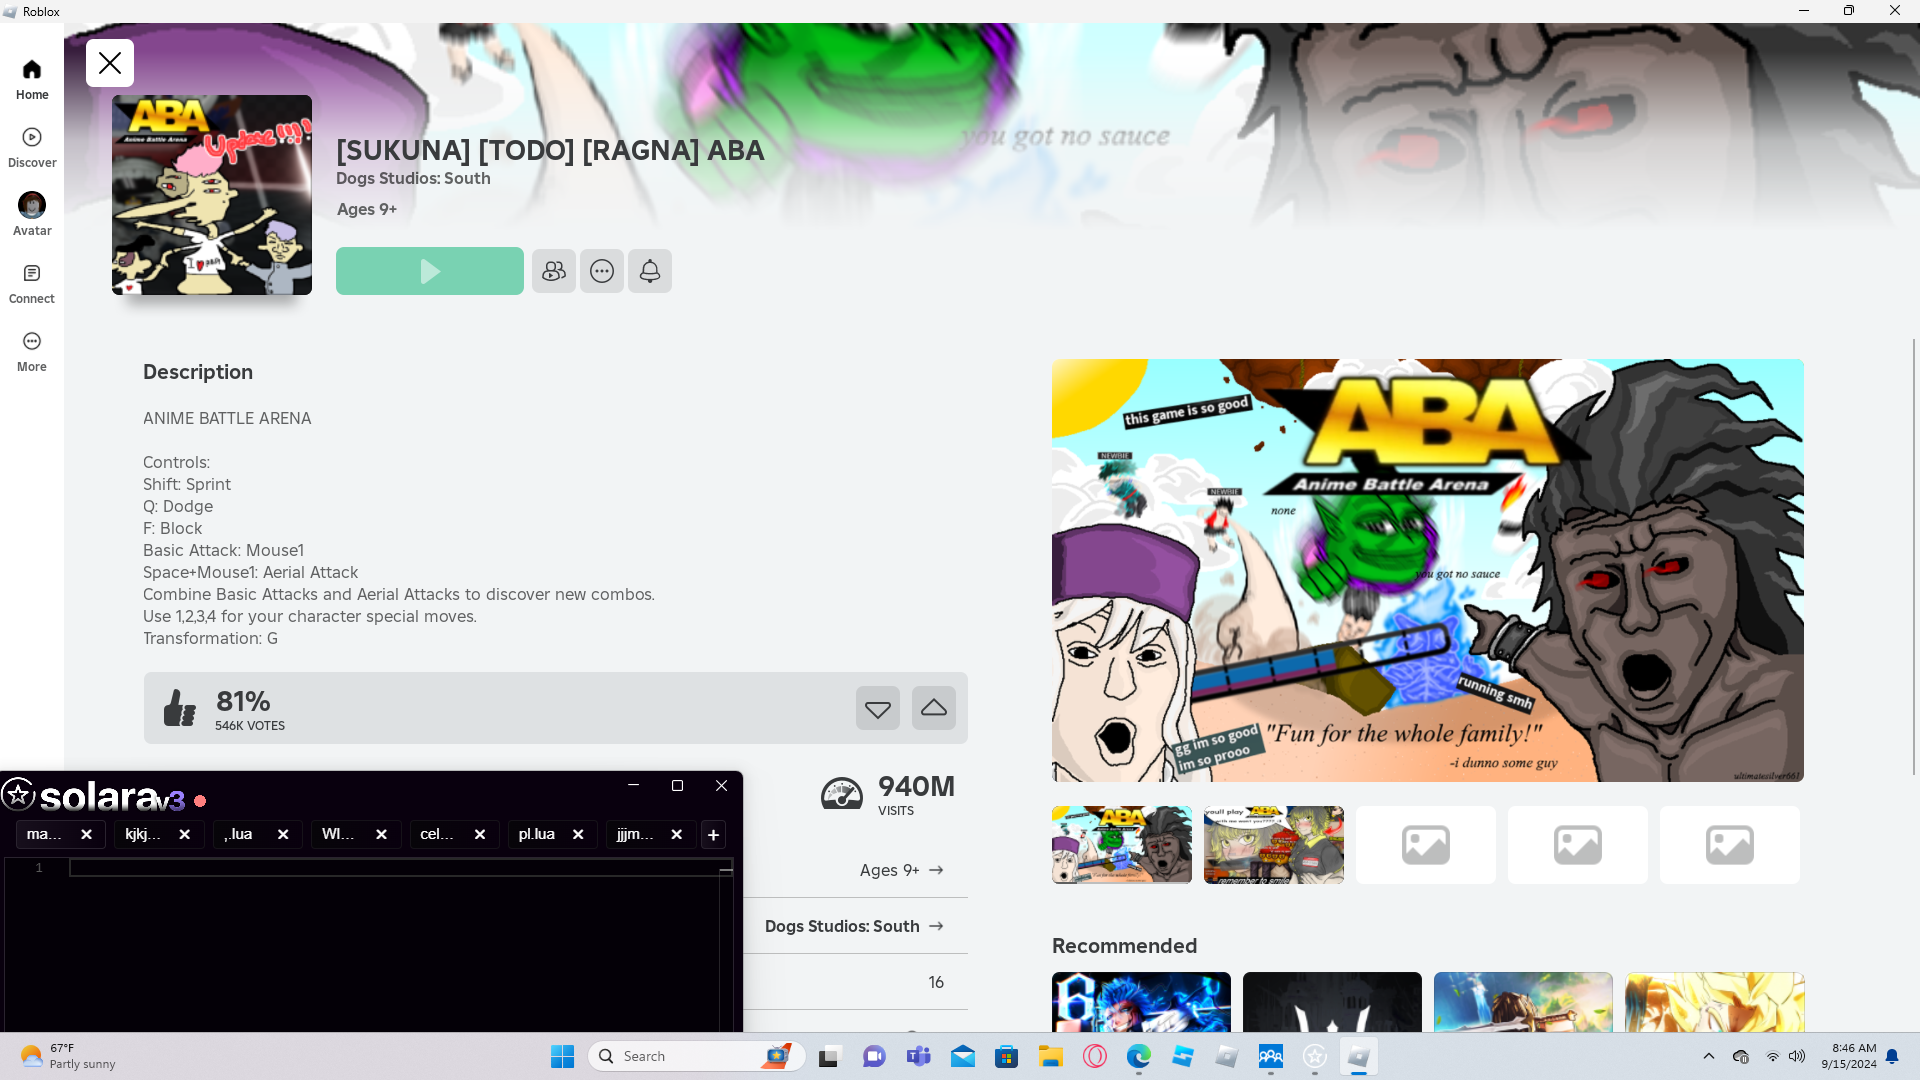This screenshot has width=1920, height=1080.
Task: Show hidden system tray icons
Action: click(x=1709, y=1056)
